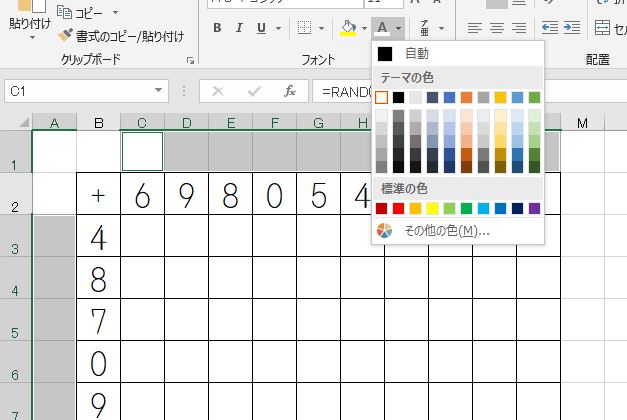Click Select All corner triangle
The width and height of the screenshot is (627, 420).
[24, 122]
